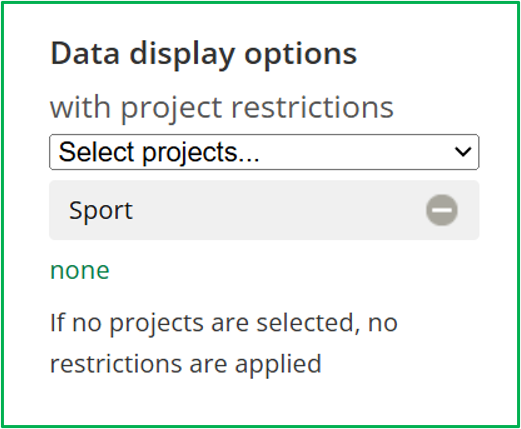Show the project list from the combo box
521x429 pixels.
[264, 152]
